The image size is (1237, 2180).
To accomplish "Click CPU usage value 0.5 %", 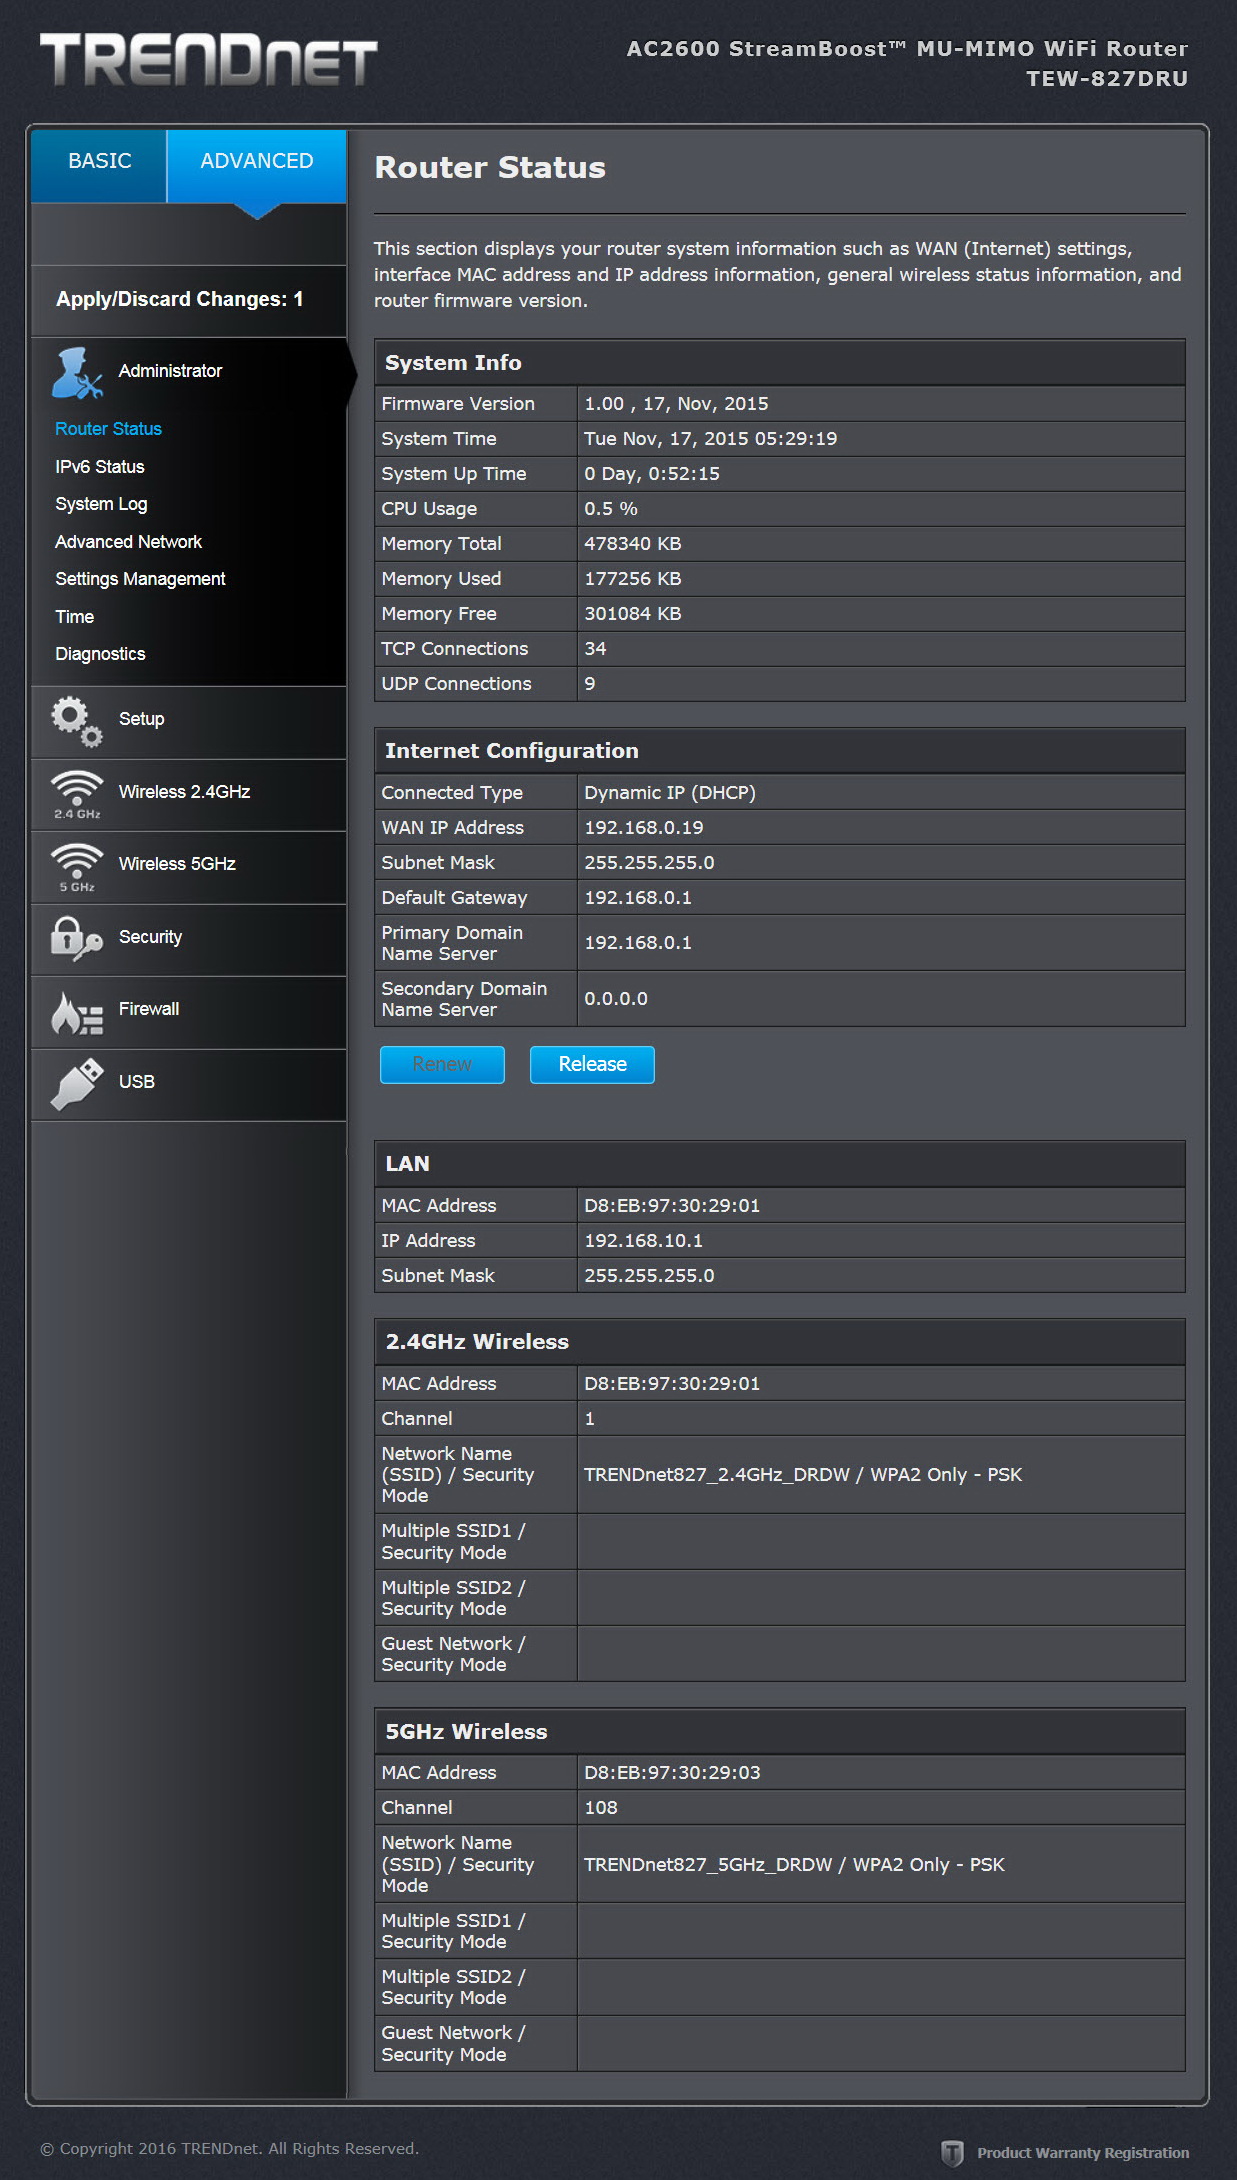I will 611,509.
